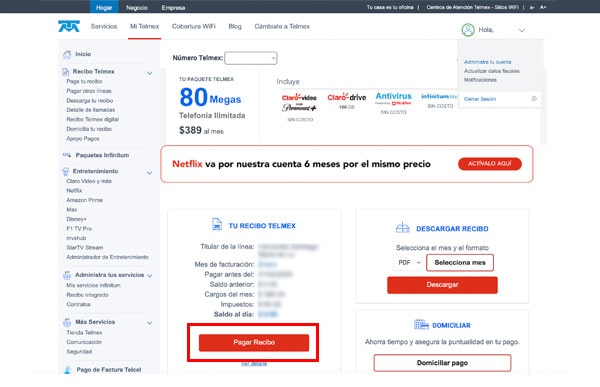Click the Pago de Factura Telcel icon
The image size is (600, 387).
click(67, 369)
